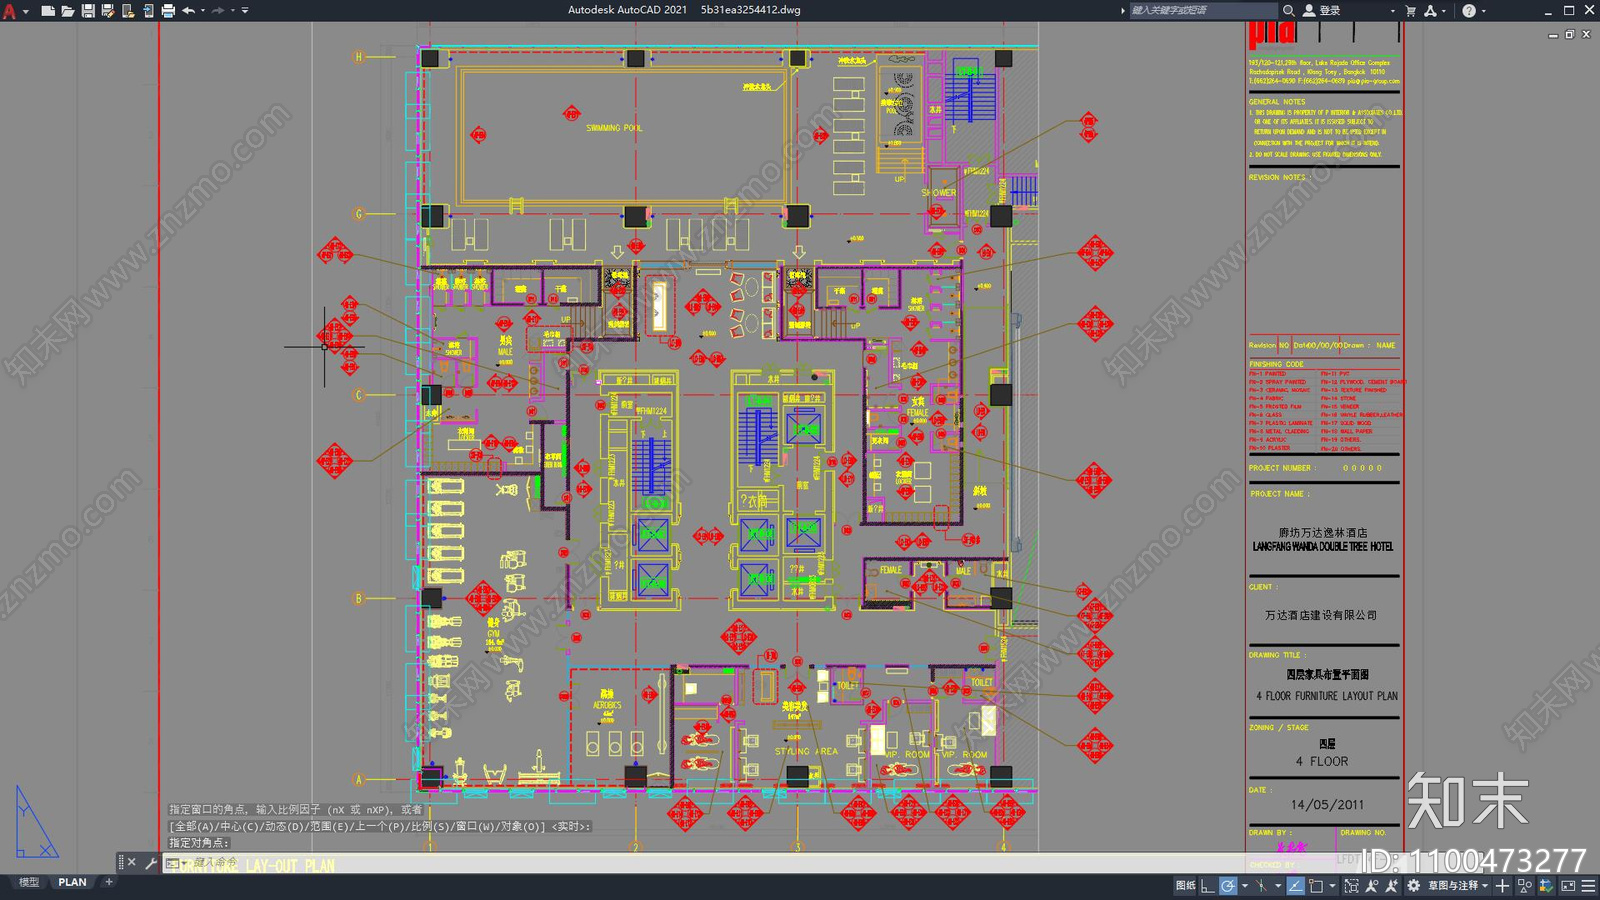Switch to the 模型 model tab
Image resolution: width=1600 pixels, height=900 pixels.
tap(29, 883)
